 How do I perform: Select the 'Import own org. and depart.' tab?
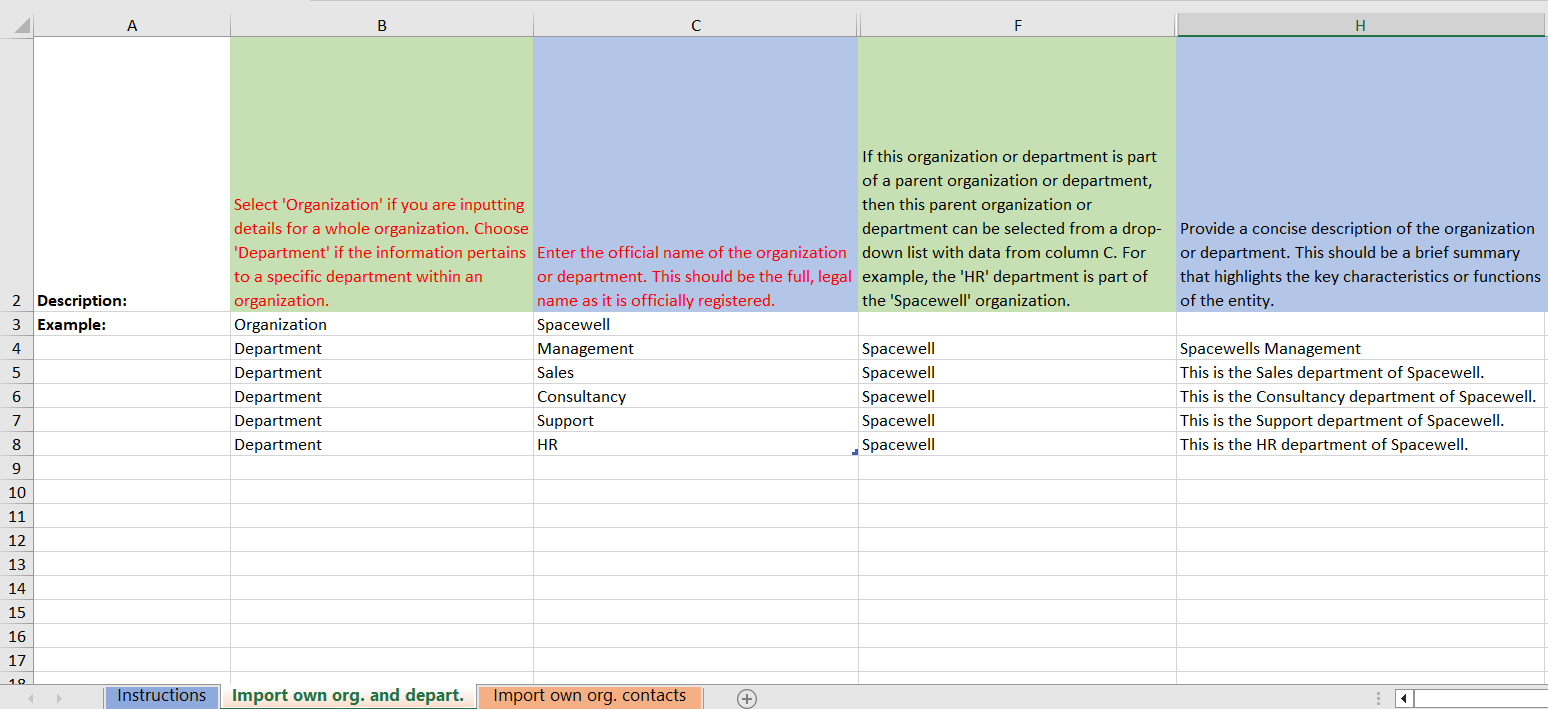(348, 696)
